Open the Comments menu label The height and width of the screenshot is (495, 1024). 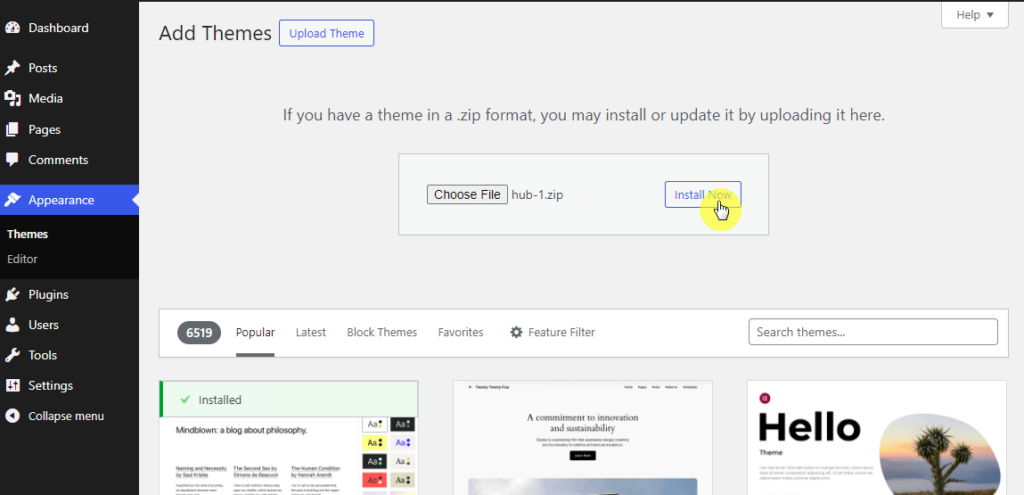(x=58, y=160)
